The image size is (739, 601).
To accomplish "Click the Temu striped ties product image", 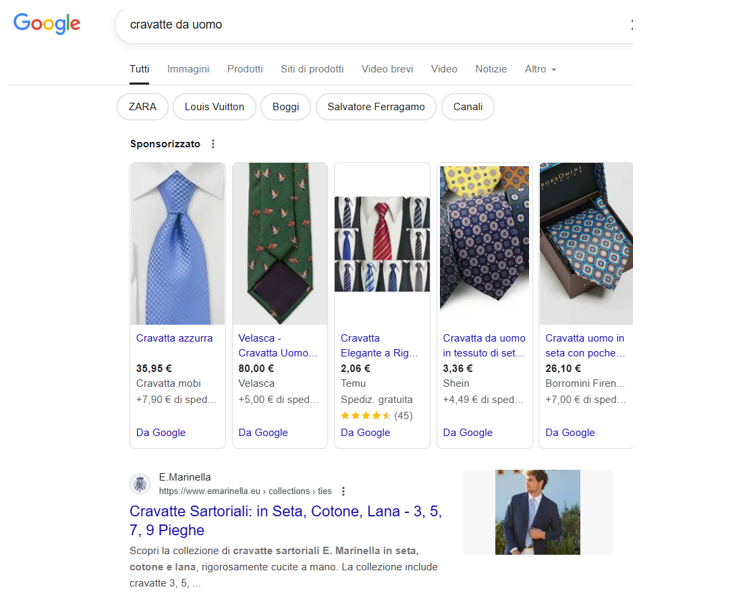I will tap(382, 243).
